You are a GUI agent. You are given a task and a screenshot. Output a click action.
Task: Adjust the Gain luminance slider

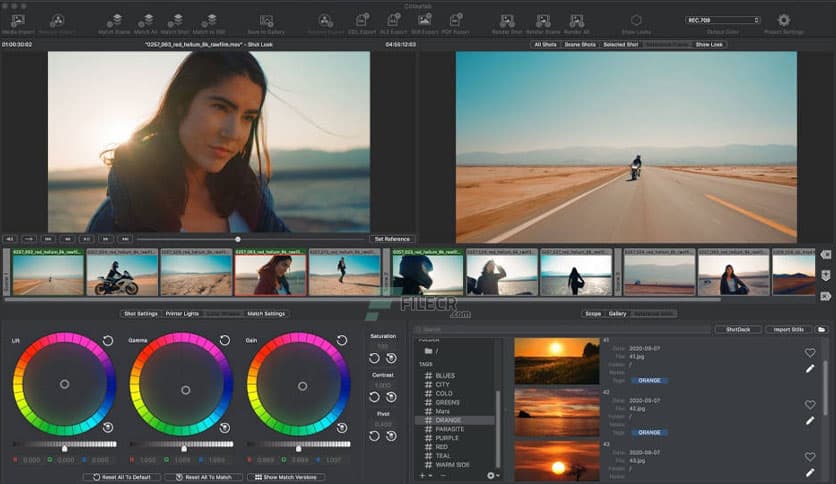tap(299, 448)
